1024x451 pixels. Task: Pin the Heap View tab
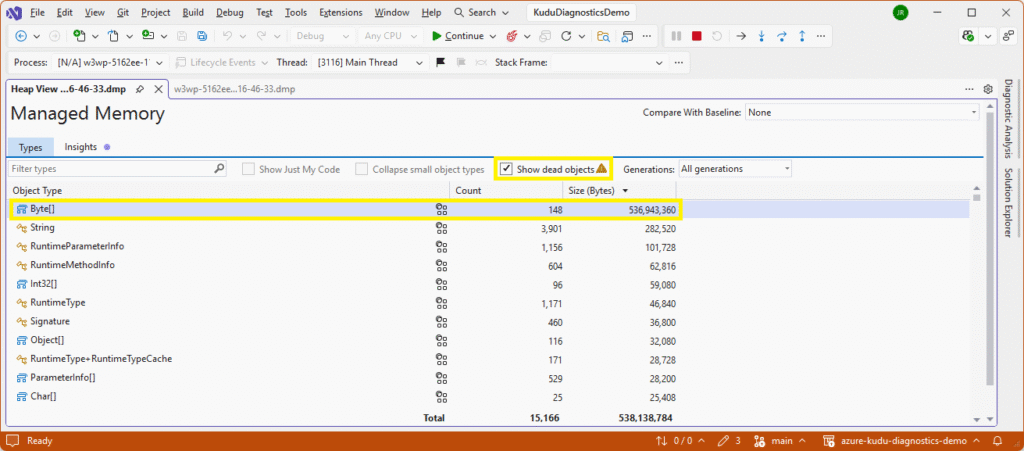pos(140,89)
